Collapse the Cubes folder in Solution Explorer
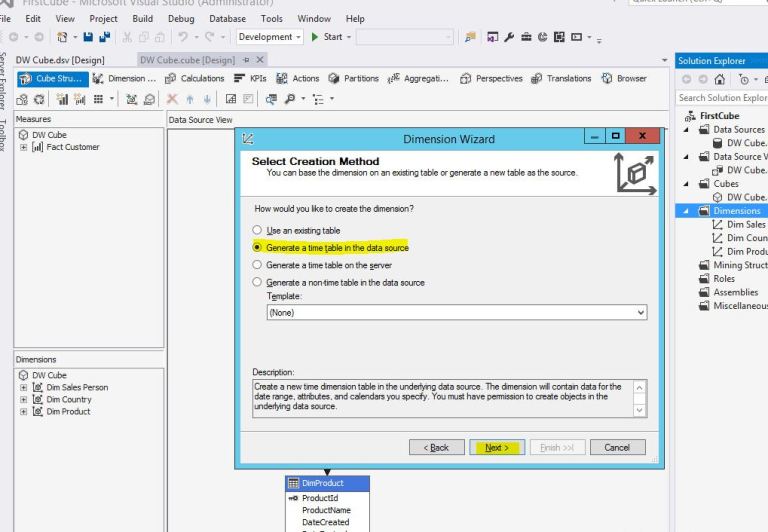The width and height of the screenshot is (768, 532). pyautogui.click(x=686, y=184)
